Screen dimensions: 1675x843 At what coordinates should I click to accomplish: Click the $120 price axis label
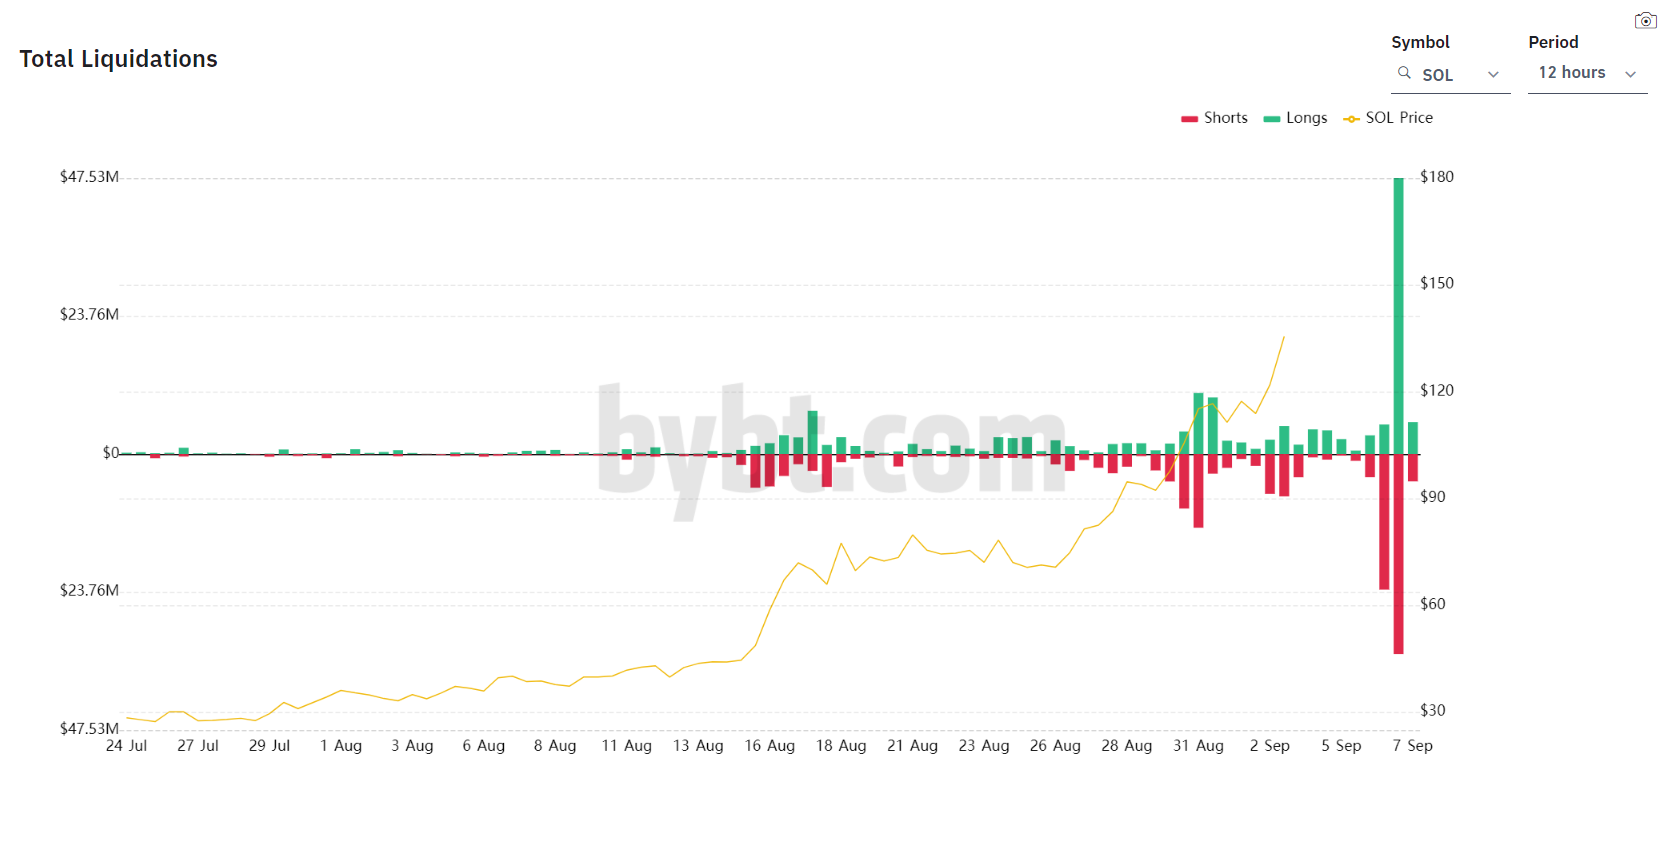click(1437, 390)
